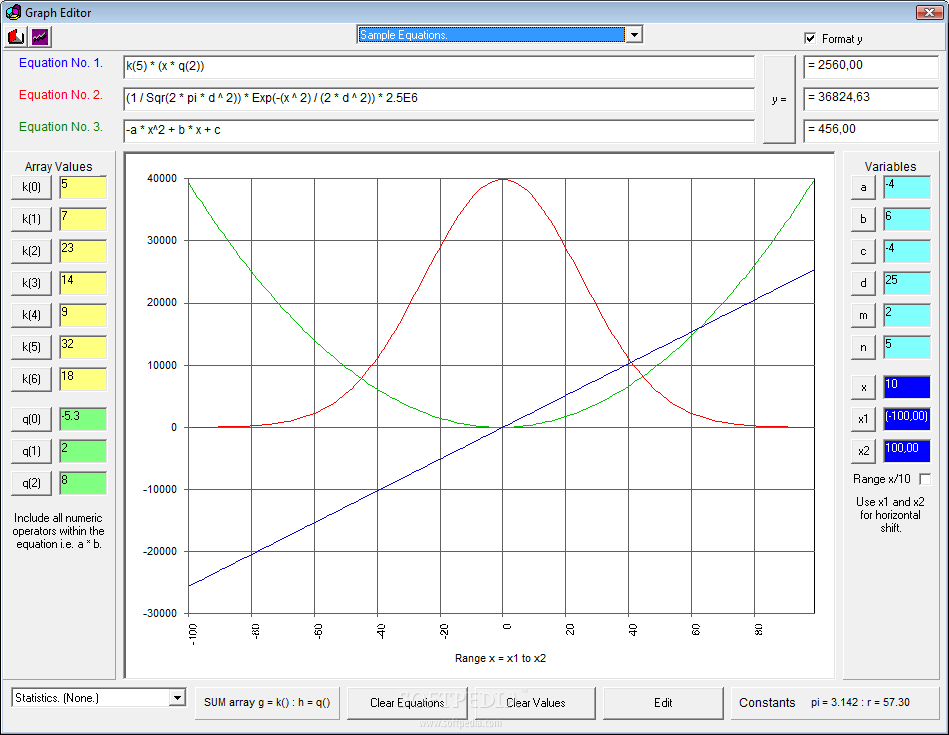949x735 pixels.
Task: Close the Graph Editor window
Action: [x=928, y=12]
